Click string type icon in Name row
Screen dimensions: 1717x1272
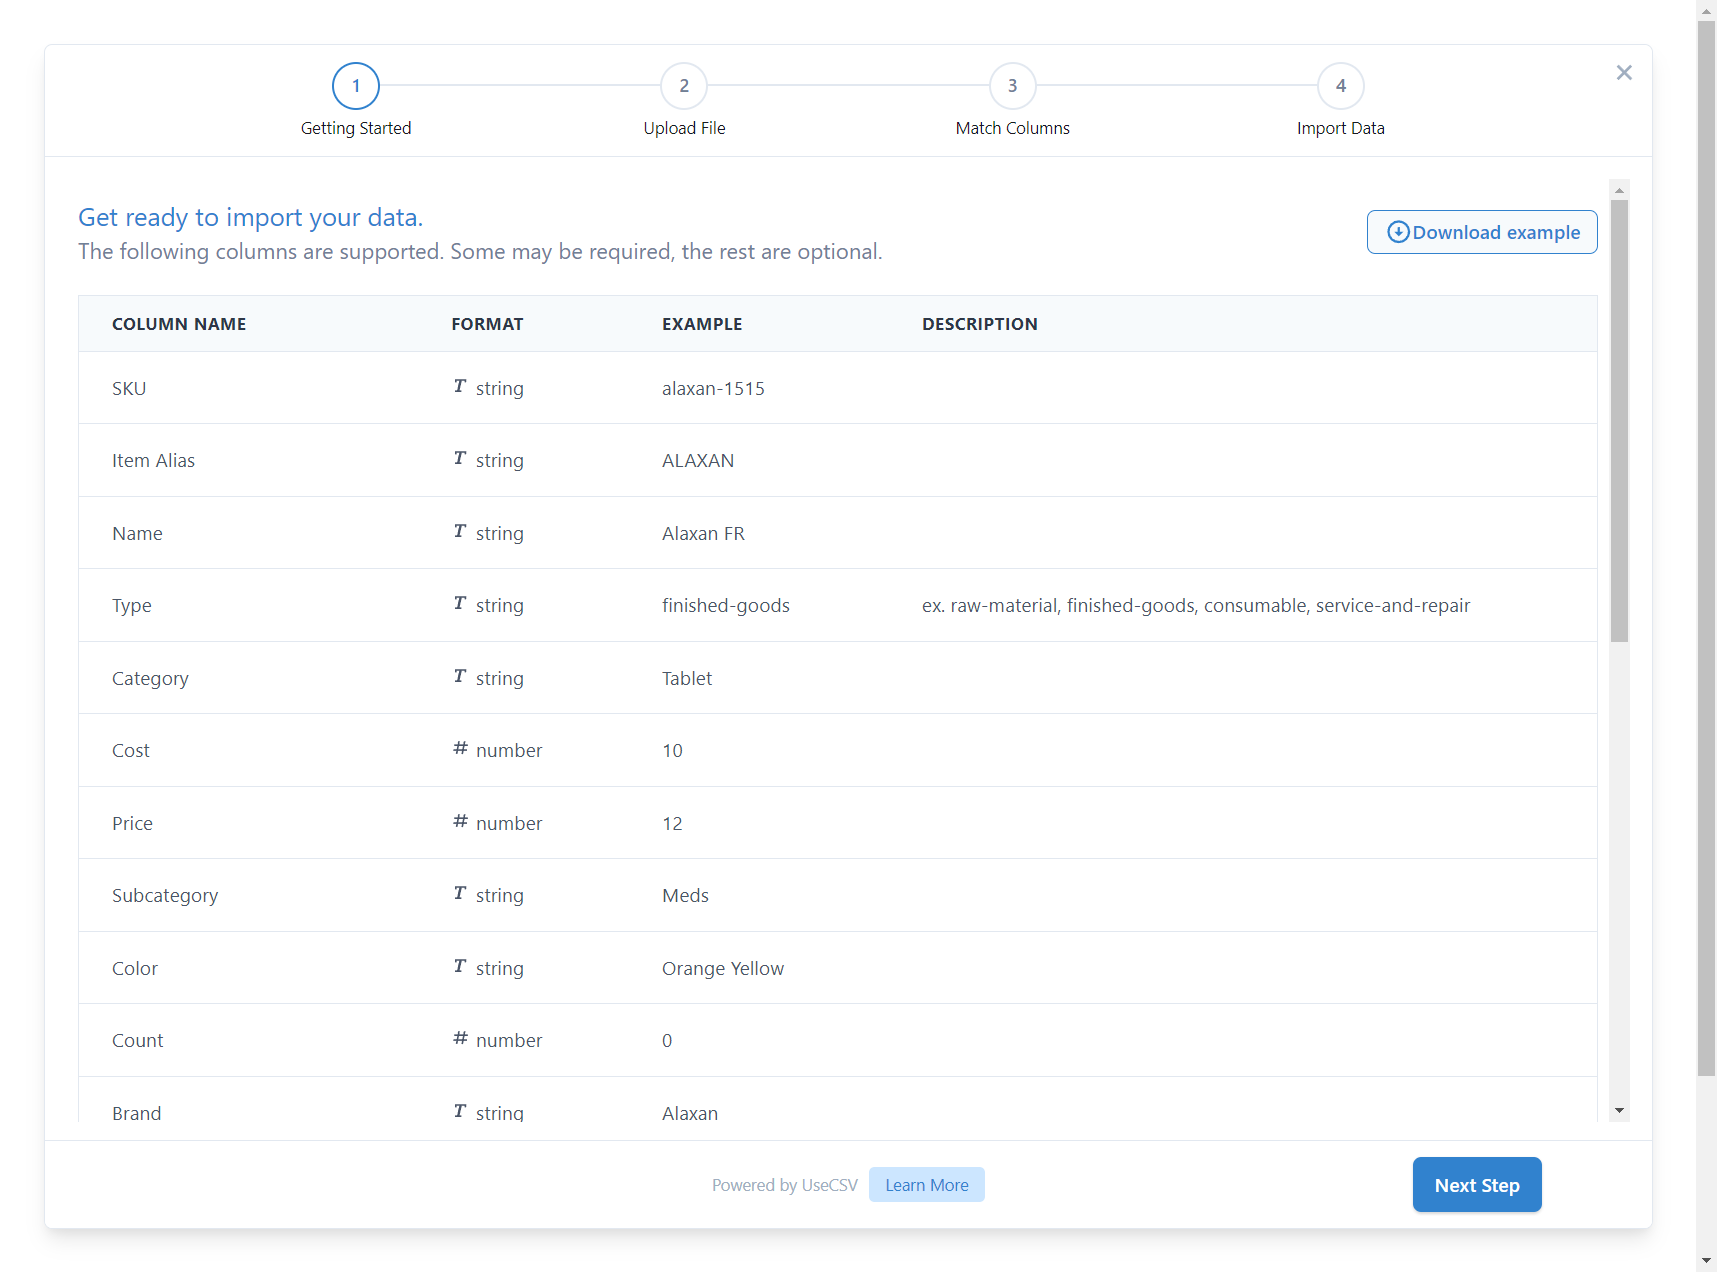460,531
